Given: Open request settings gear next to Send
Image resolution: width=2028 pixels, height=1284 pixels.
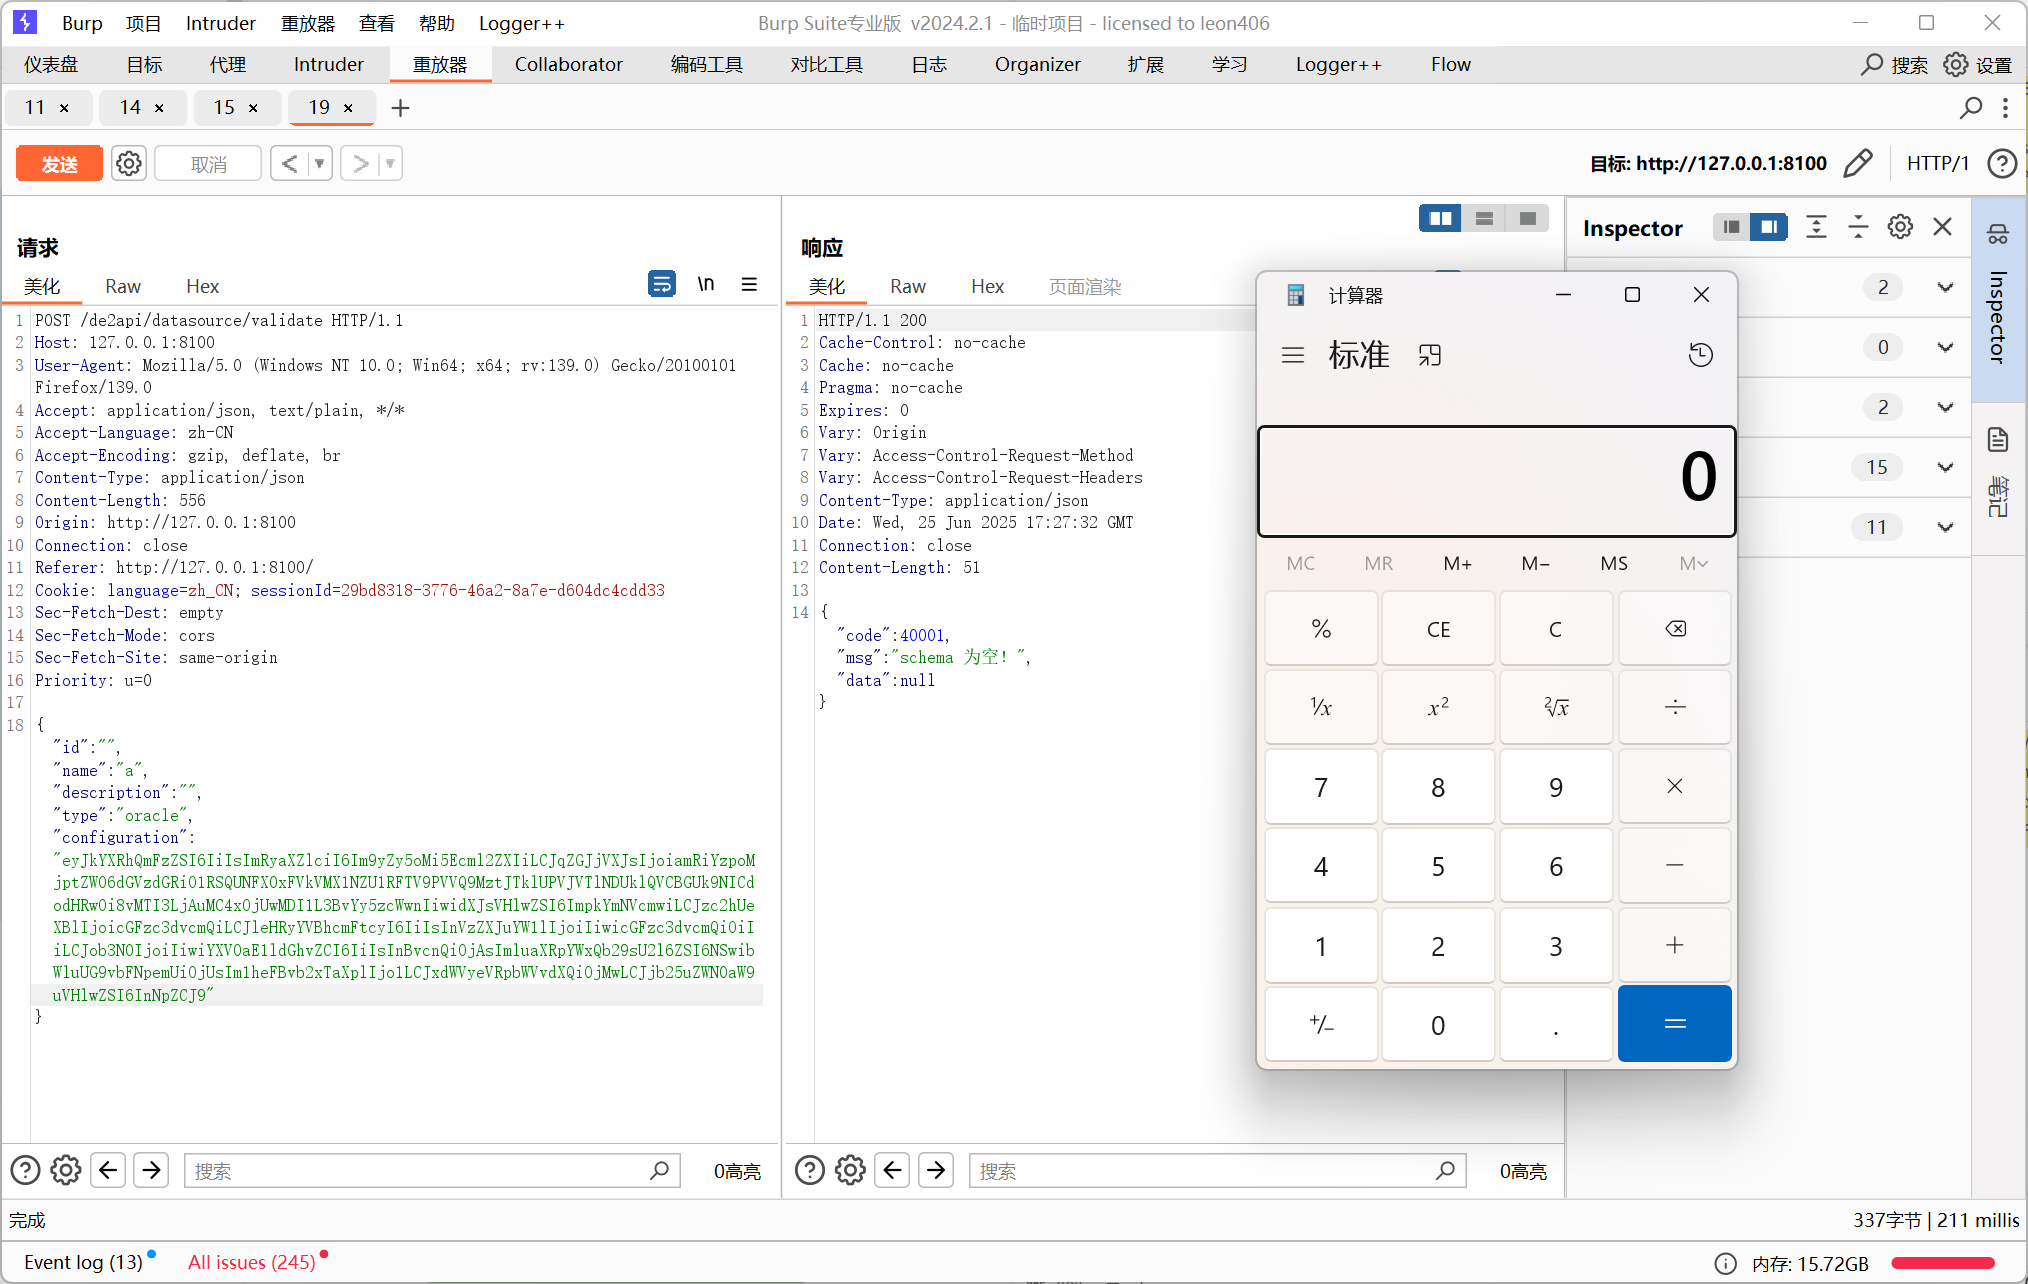Looking at the screenshot, I should tap(129, 163).
